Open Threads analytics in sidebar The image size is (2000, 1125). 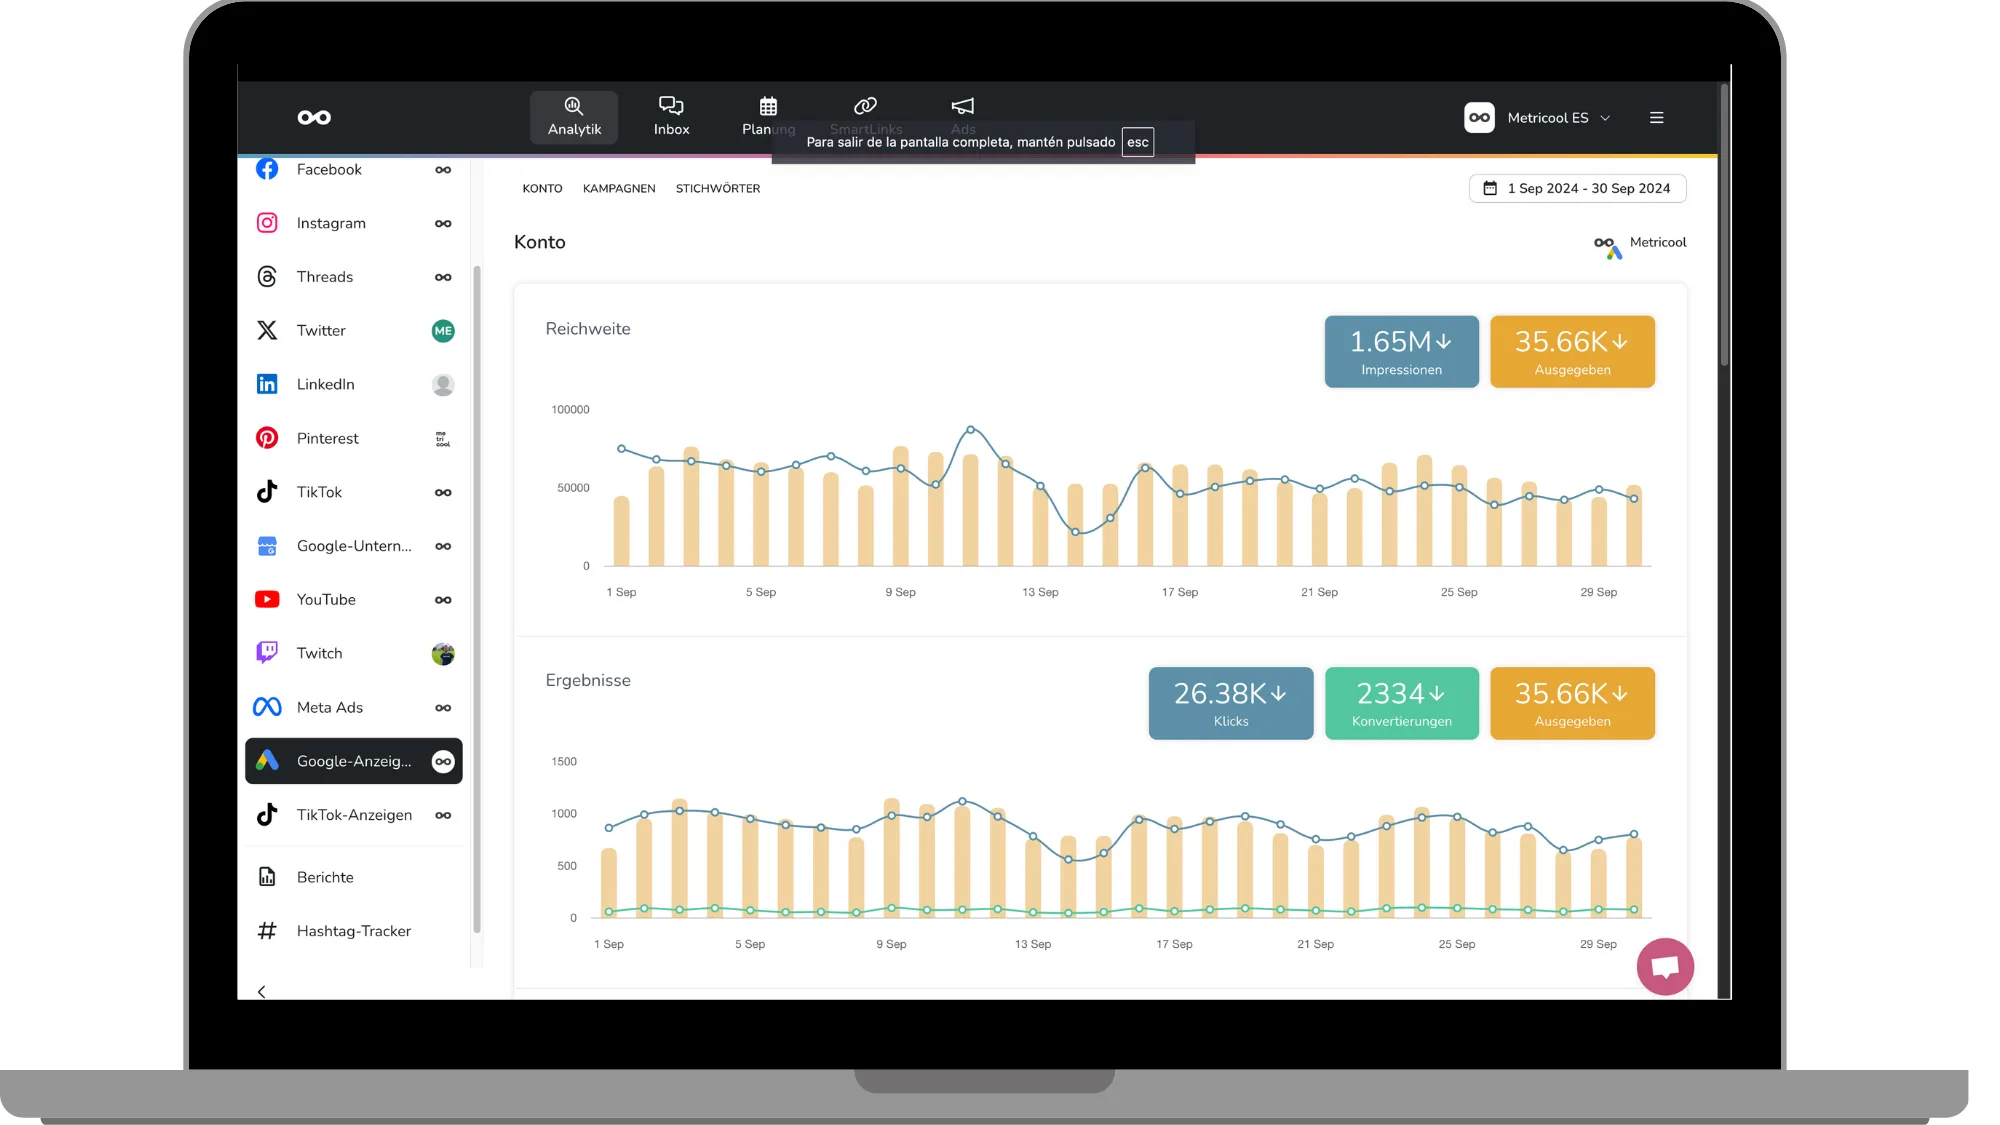pos(325,277)
